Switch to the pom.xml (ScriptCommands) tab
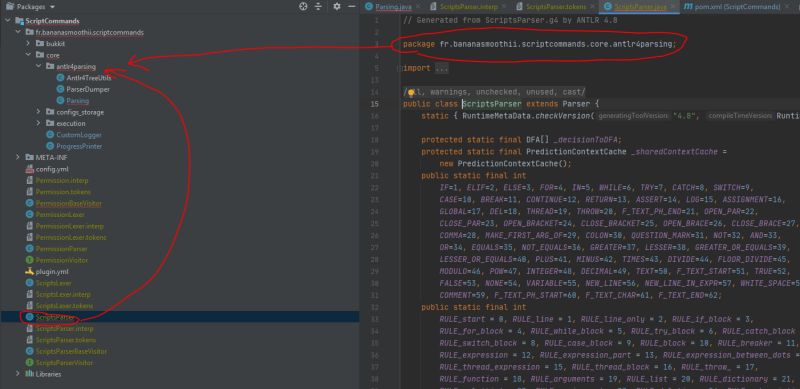The height and width of the screenshot is (389, 800). point(738,7)
